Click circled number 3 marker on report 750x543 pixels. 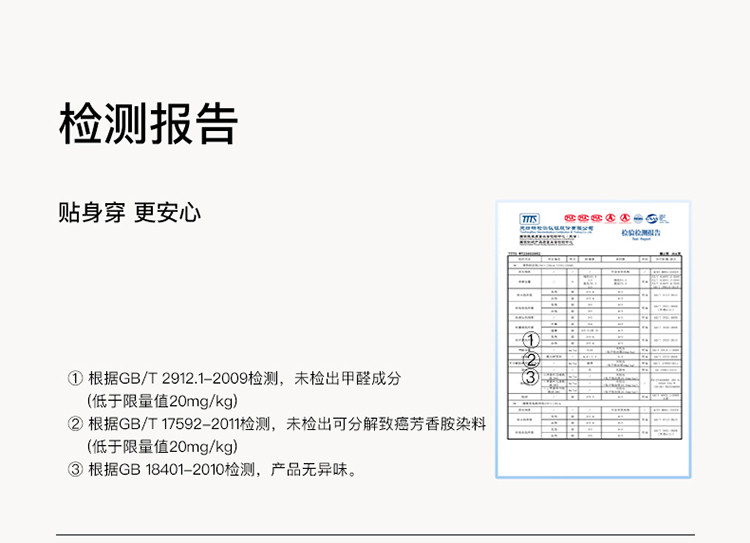(531, 377)
